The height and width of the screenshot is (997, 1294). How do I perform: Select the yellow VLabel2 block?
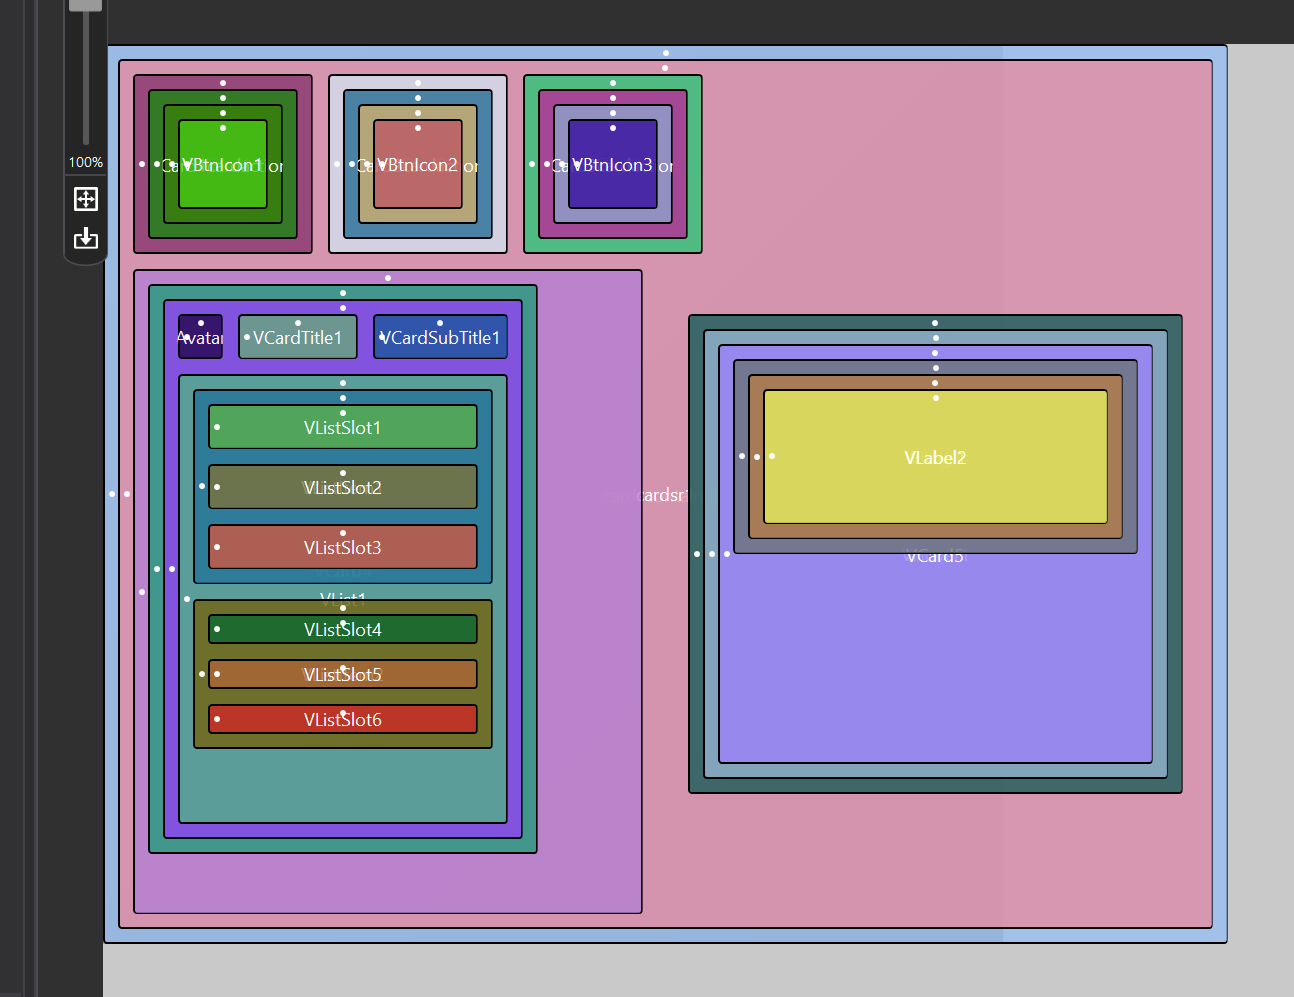936,457
